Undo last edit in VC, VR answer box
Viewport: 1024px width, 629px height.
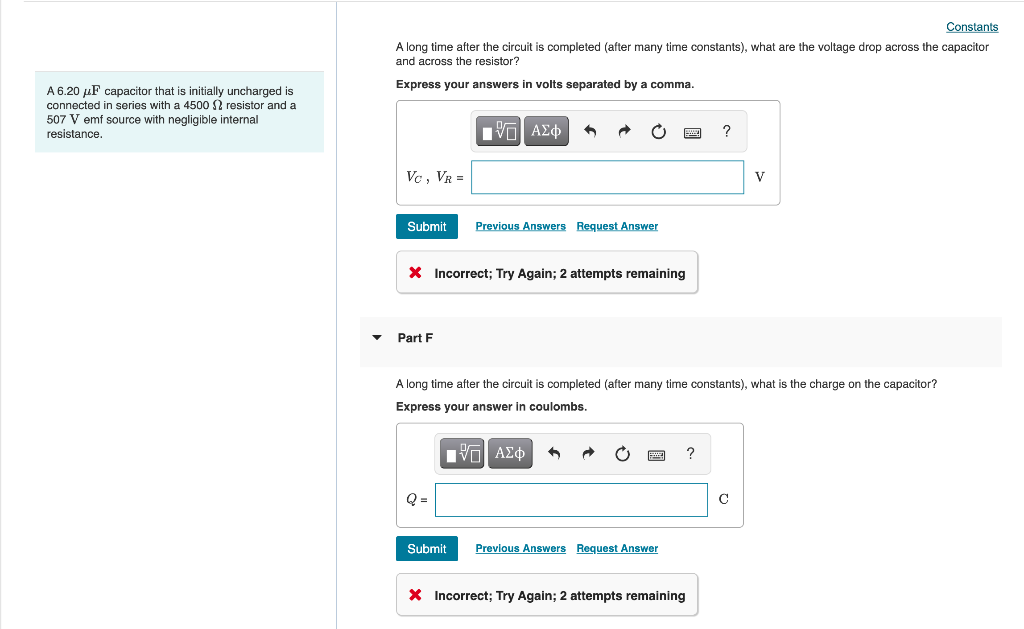pyautogui.click(x=590, y=131)
